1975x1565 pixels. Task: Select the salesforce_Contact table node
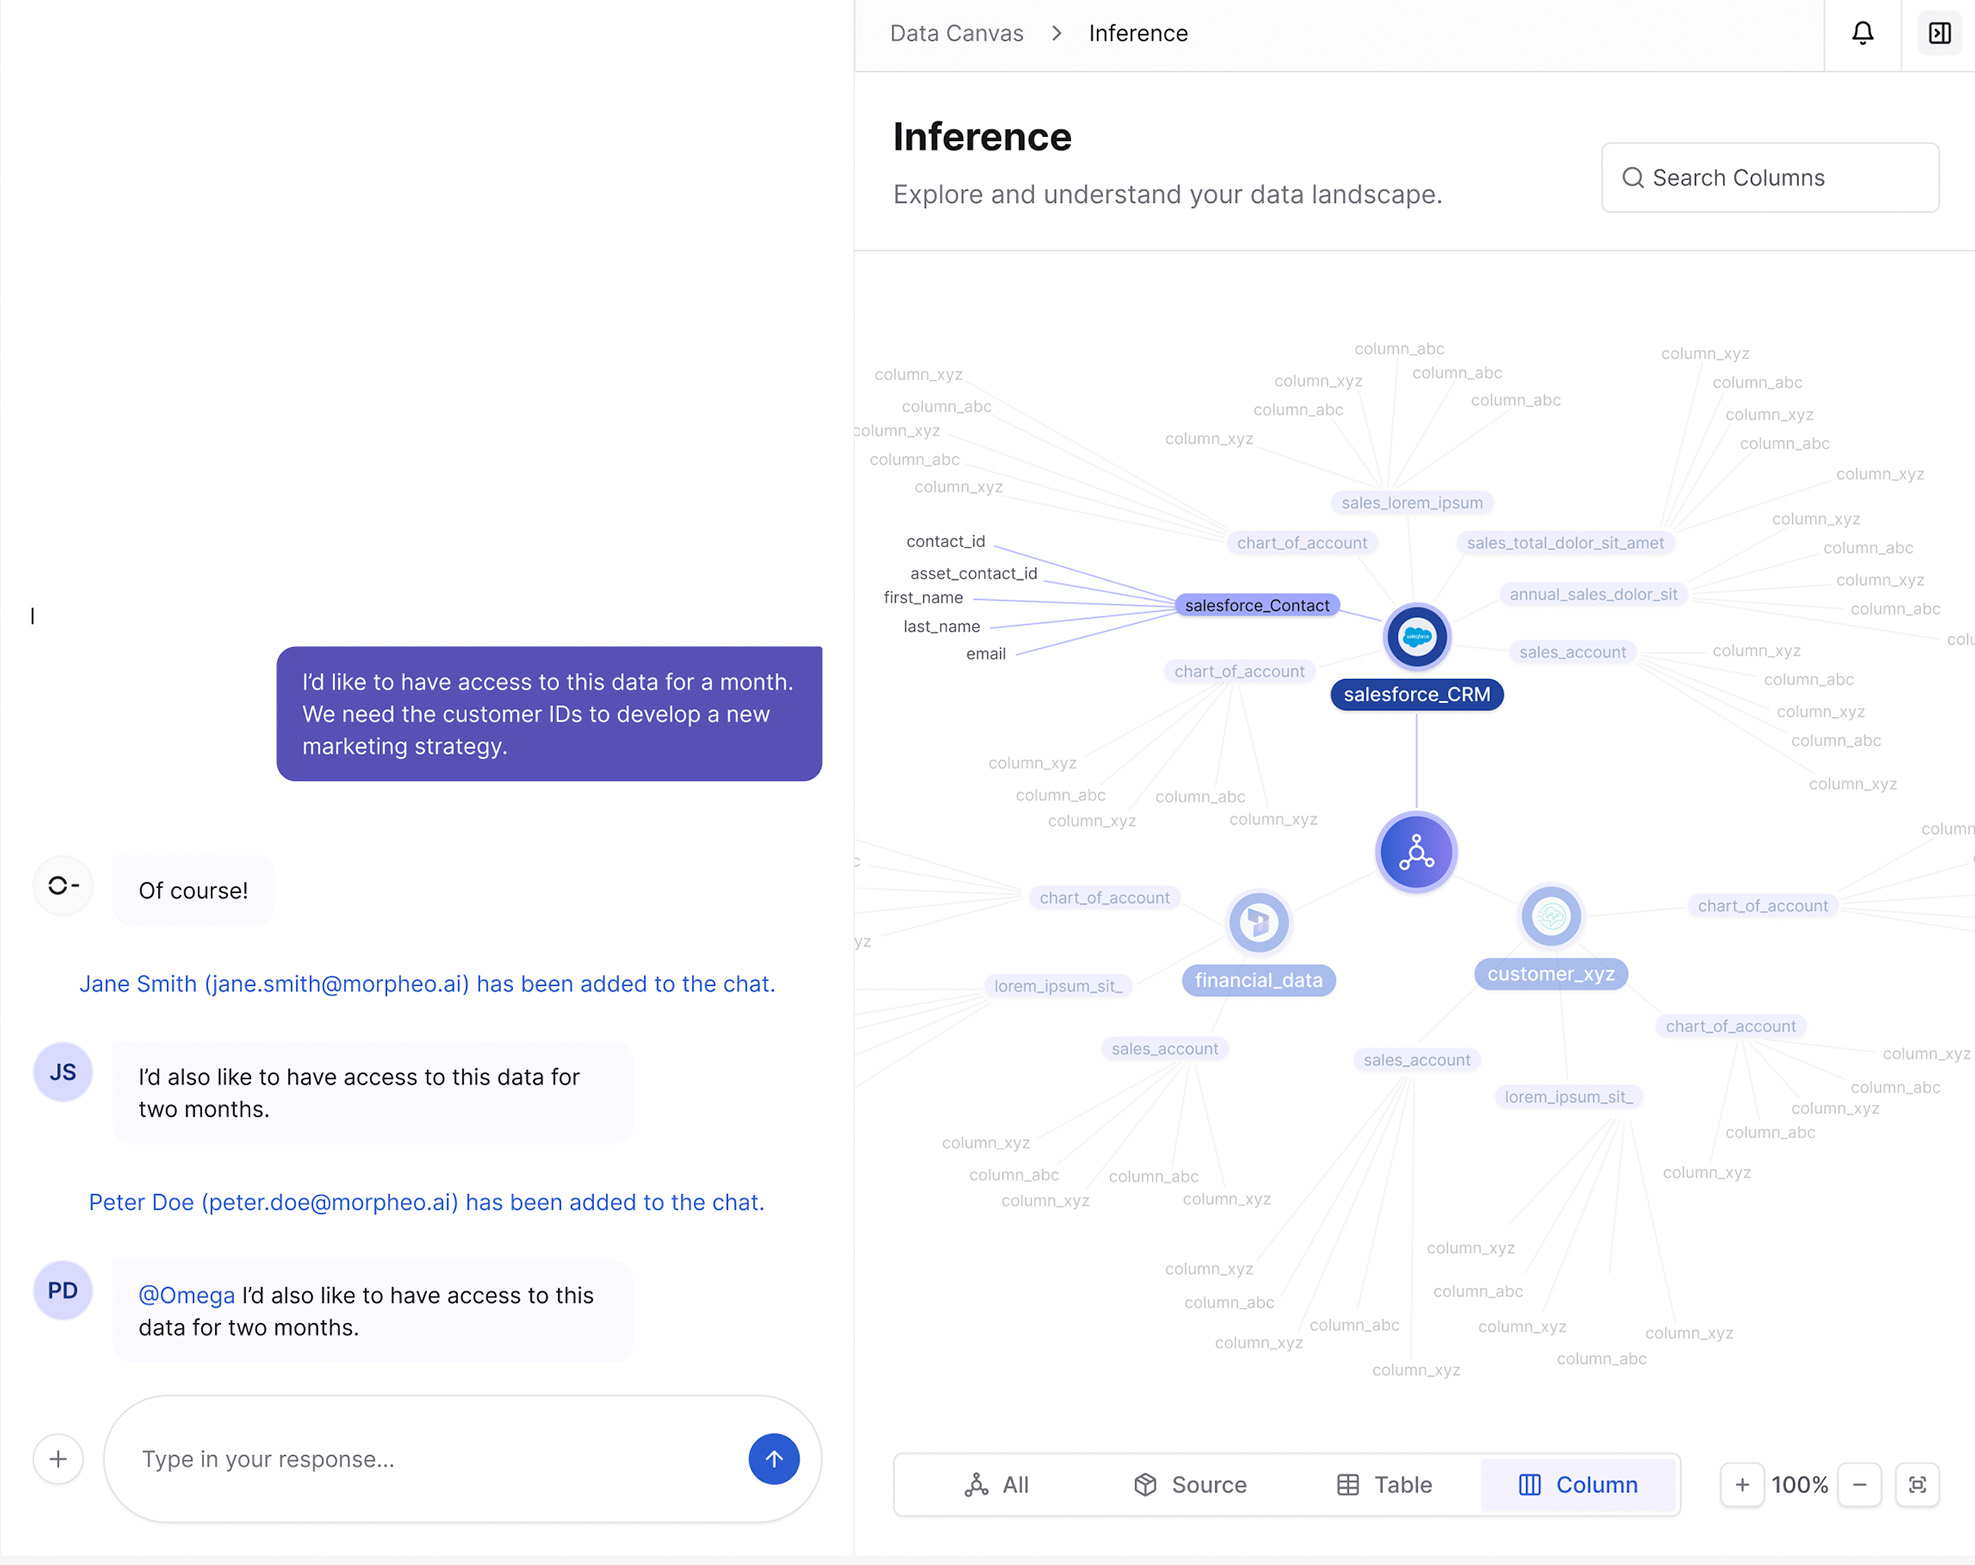pos(1256,605)
